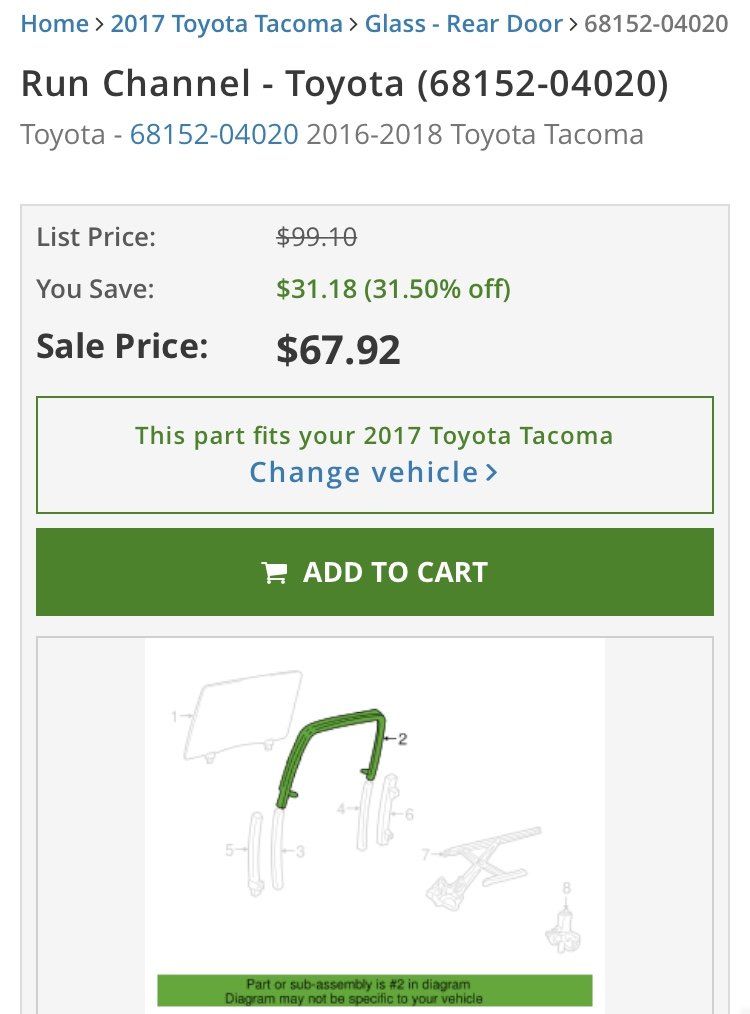This screenshot has width=750, height=1014.
Task: Click the fits your 2017 Toyota Tacoma message
Action: coord(374,435)
